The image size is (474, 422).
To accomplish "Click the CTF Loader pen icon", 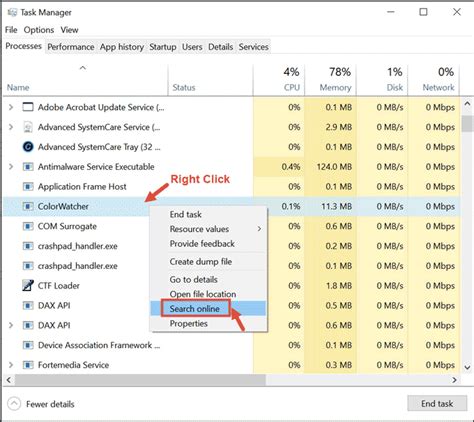I will 28,286.
